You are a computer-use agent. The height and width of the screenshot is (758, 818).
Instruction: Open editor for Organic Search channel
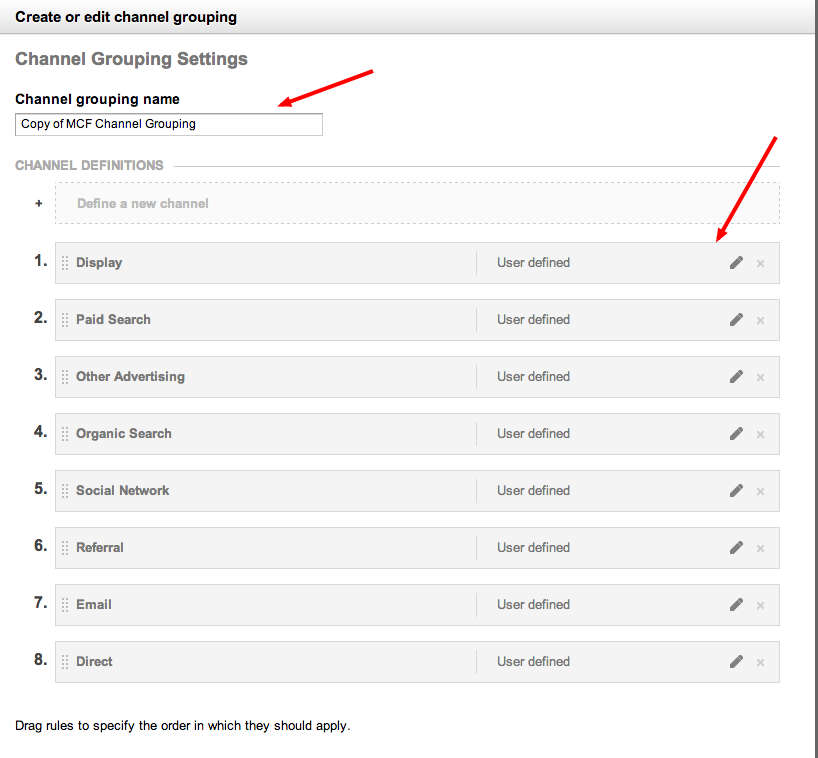pyautogui.click(x=736, y=434)
